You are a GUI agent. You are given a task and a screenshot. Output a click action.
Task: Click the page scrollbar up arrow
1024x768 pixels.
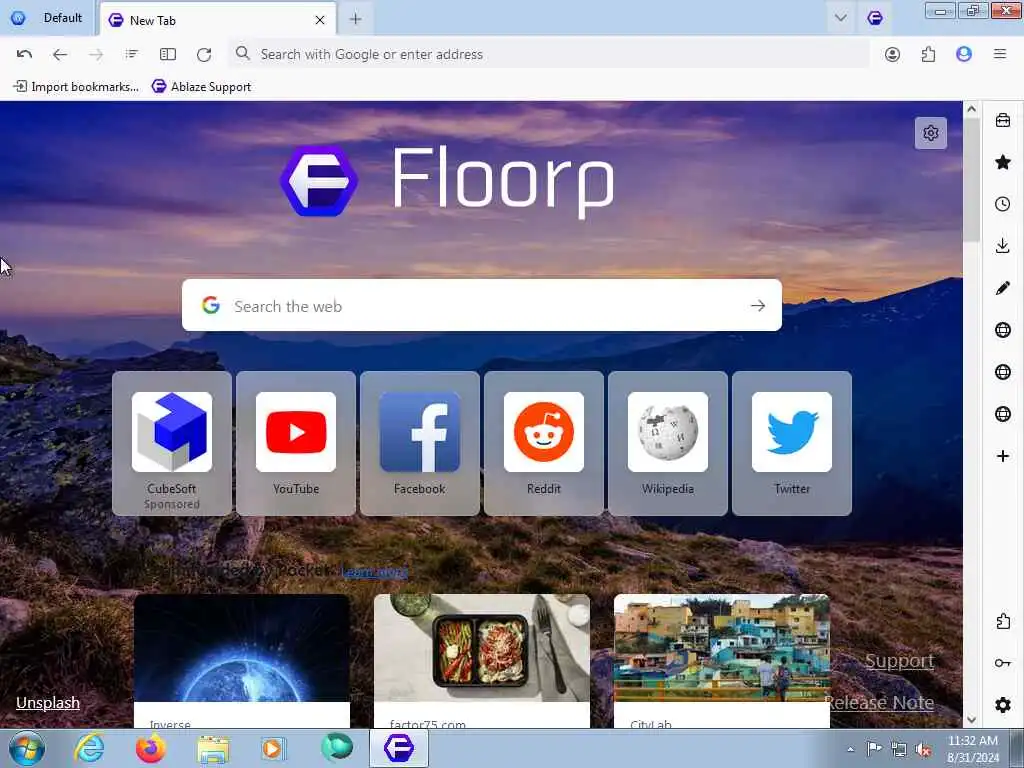(972, 109)
